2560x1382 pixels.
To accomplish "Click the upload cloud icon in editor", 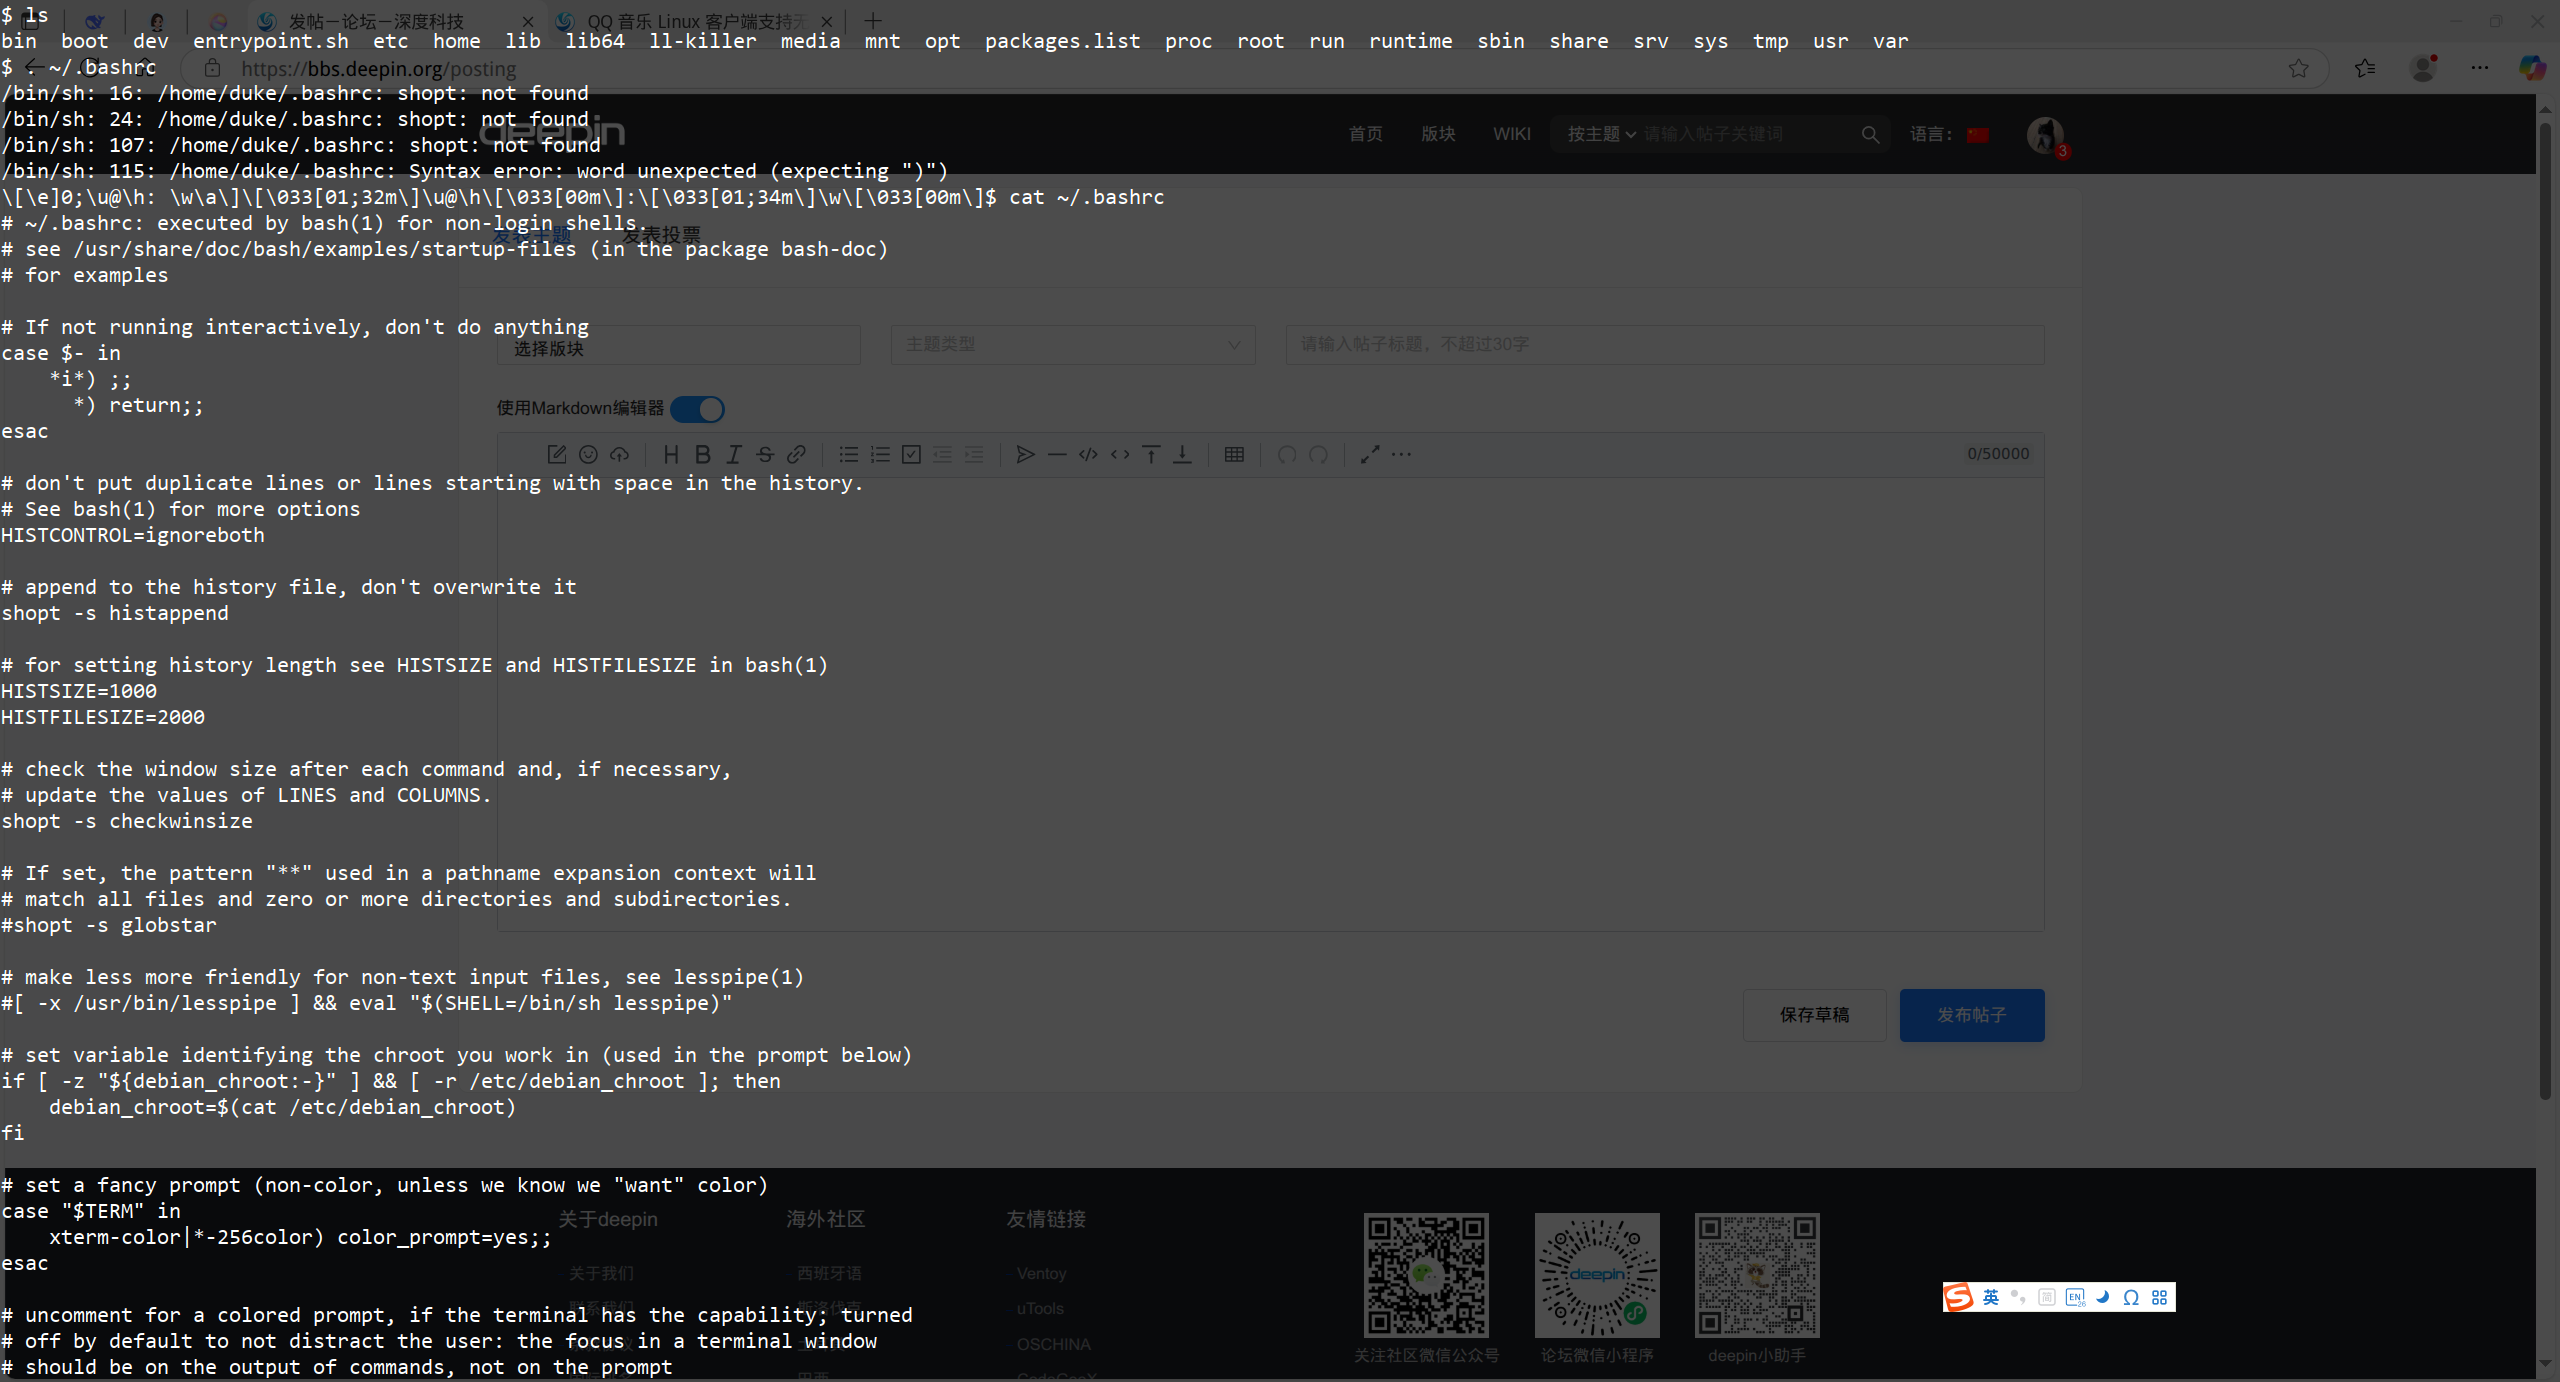I will (x=620, y=454).
